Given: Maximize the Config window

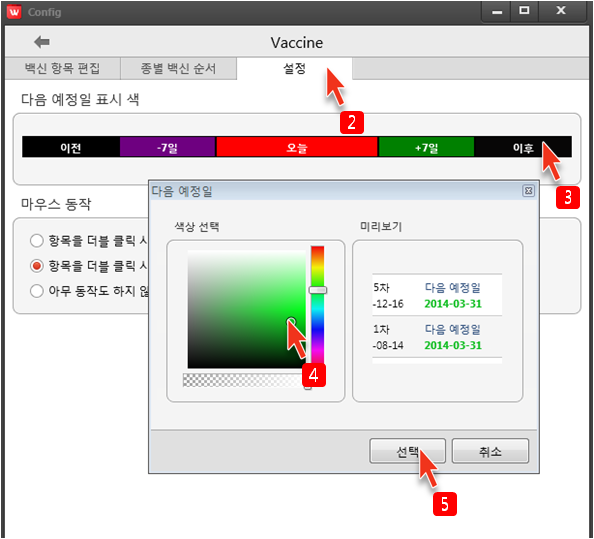Looking at the screenshot, I should (524, 11).
